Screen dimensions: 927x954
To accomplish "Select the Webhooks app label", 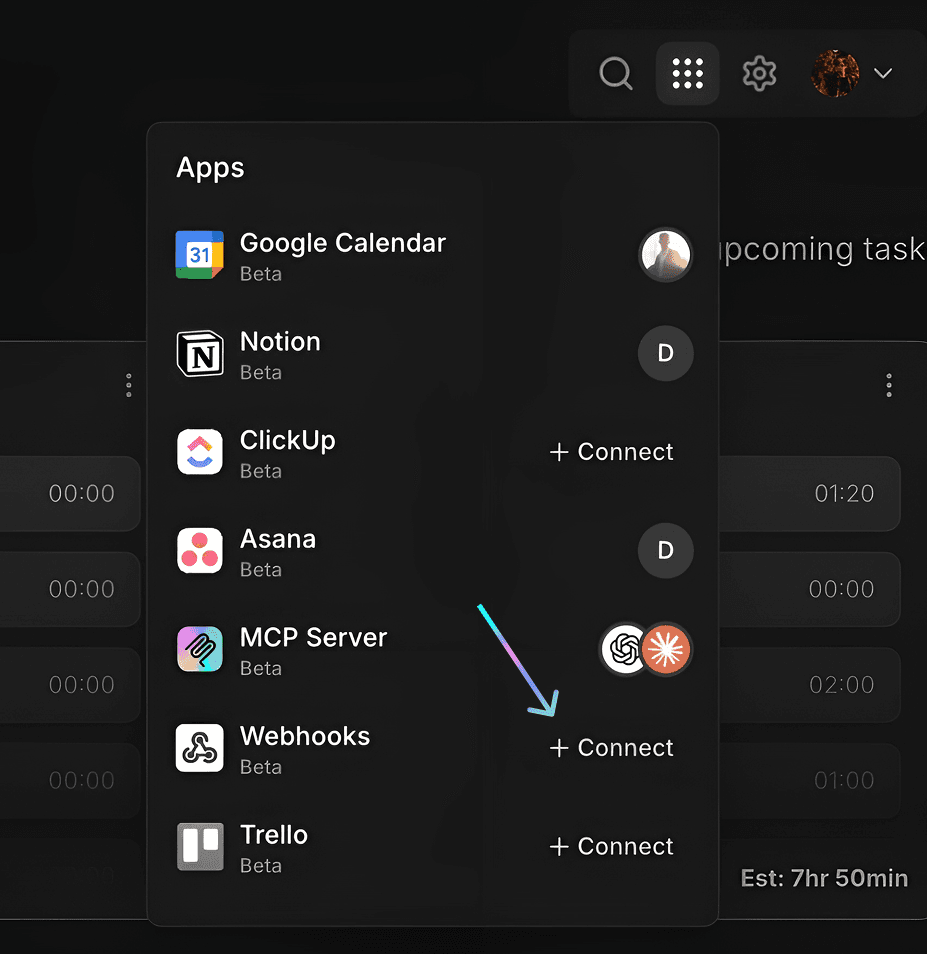I will (305, 736).
